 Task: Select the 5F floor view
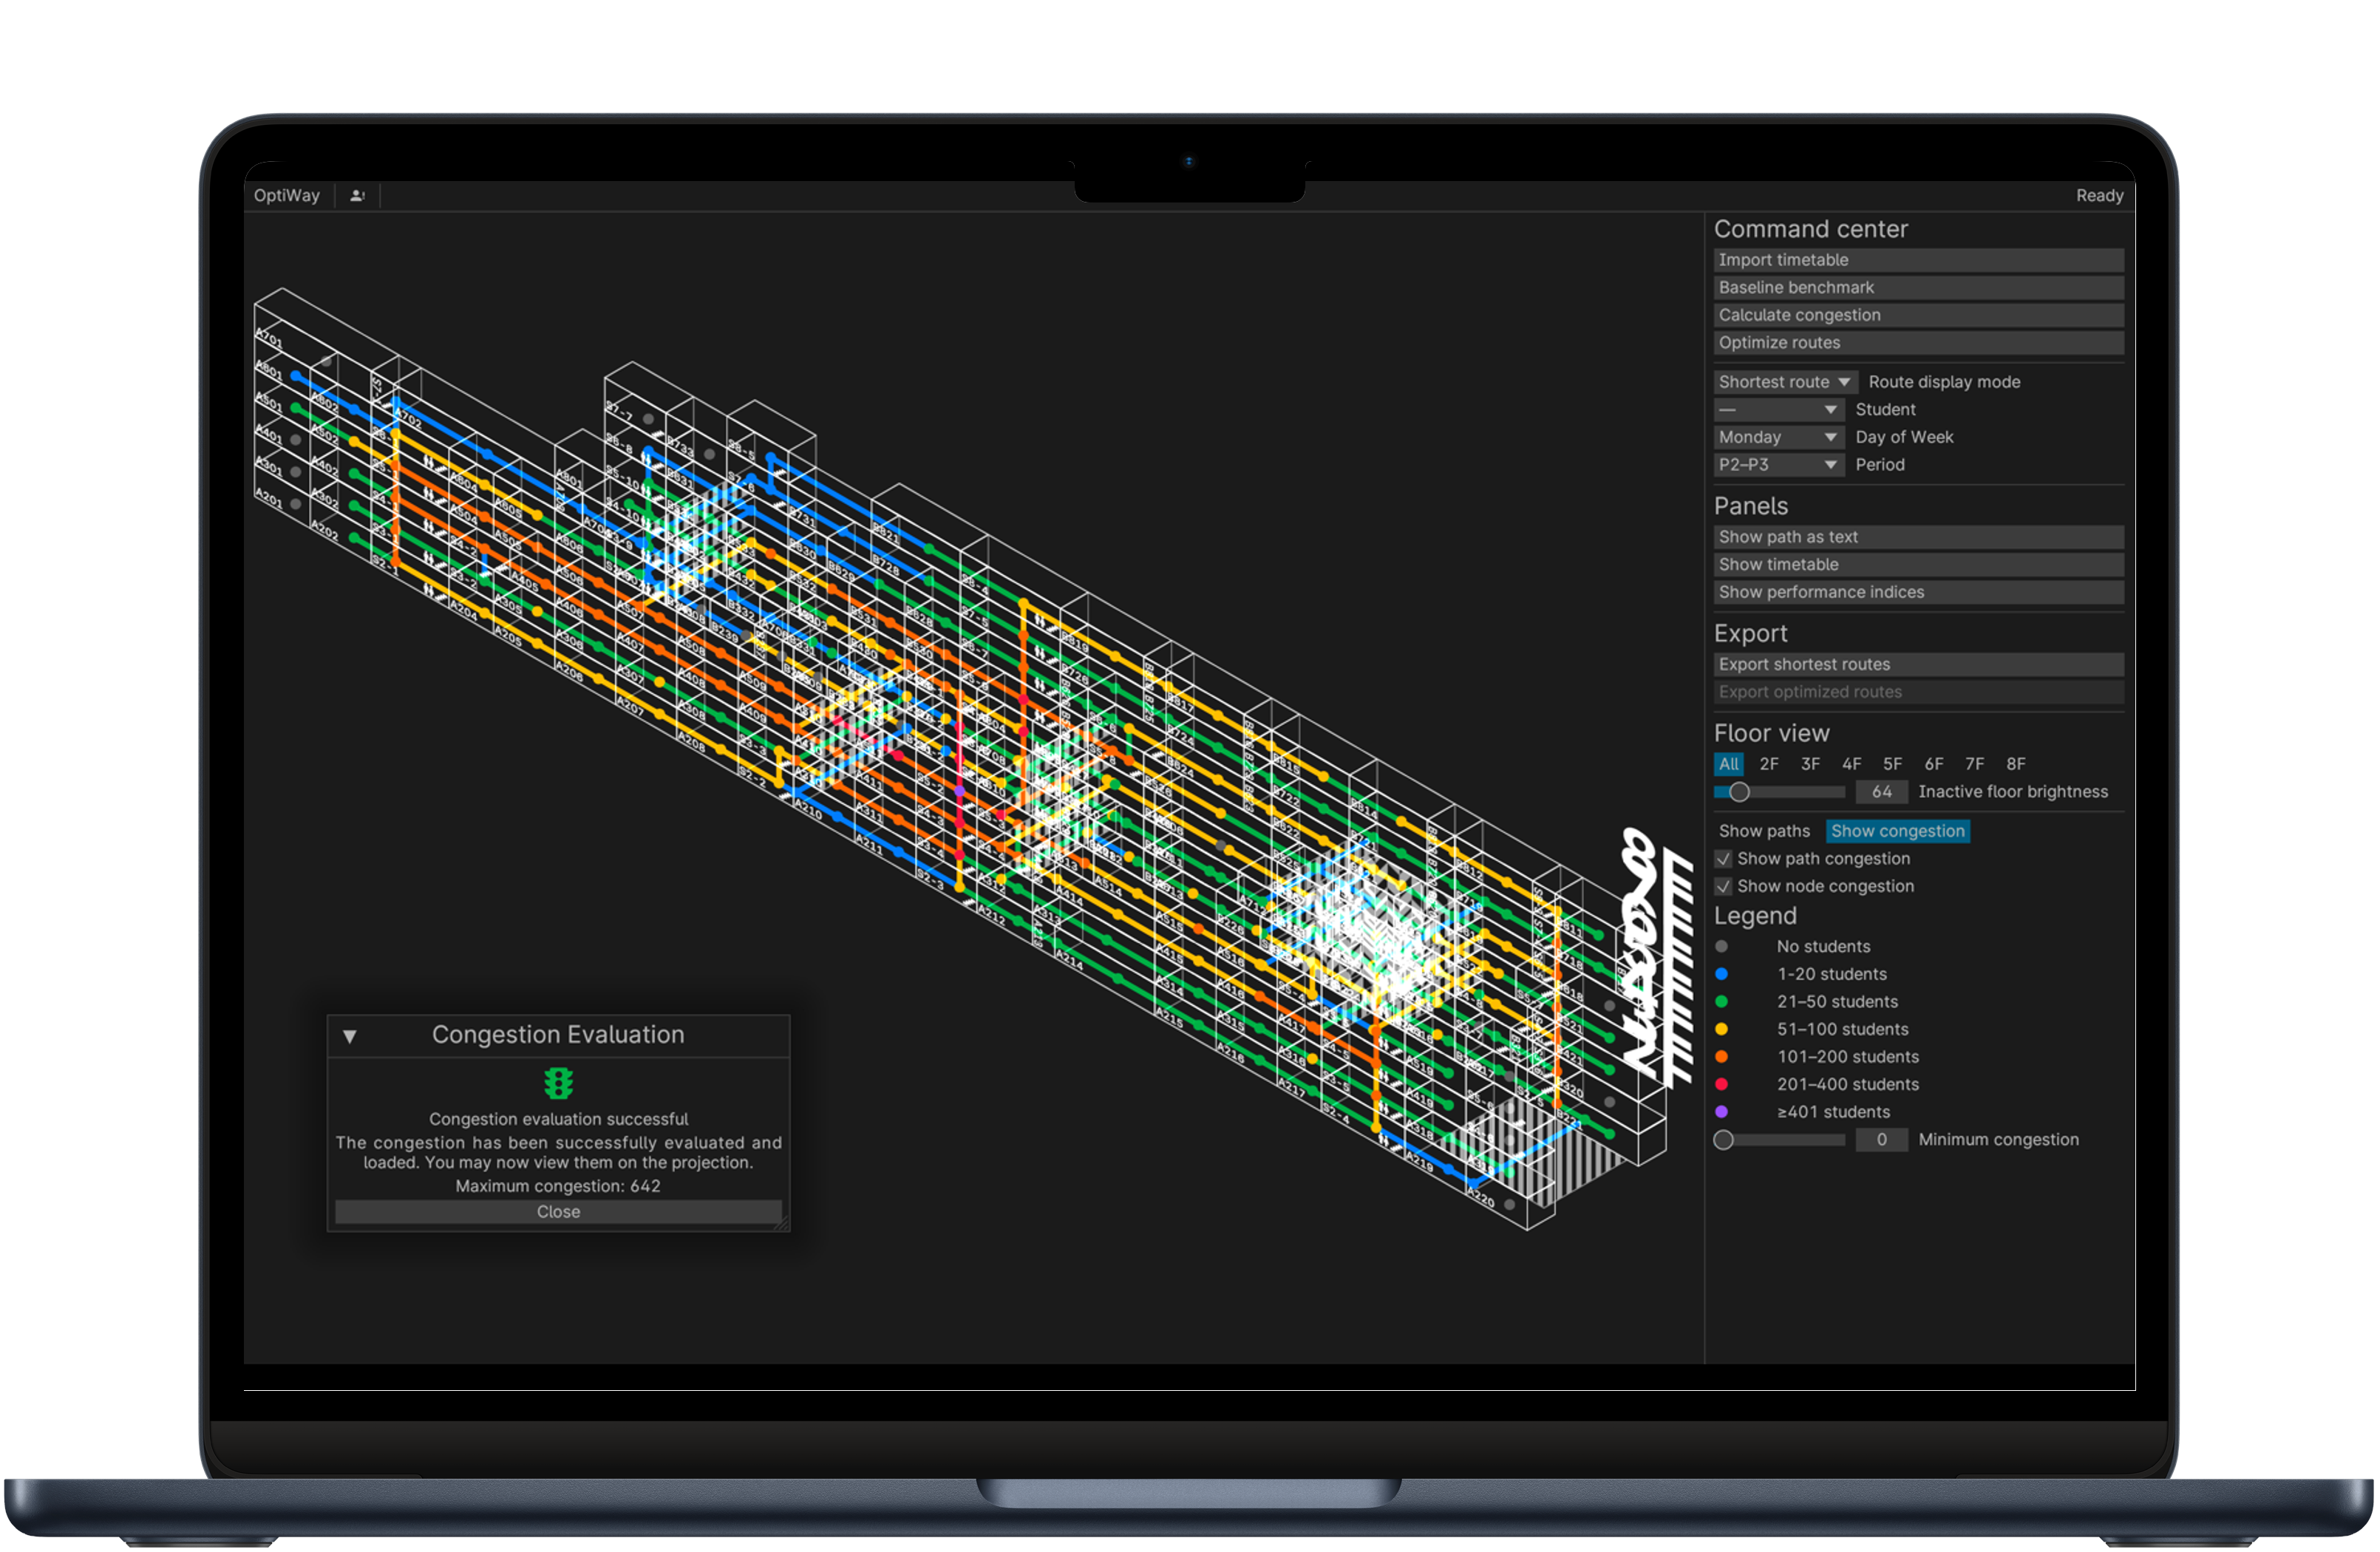click(x=1892, y=764)
